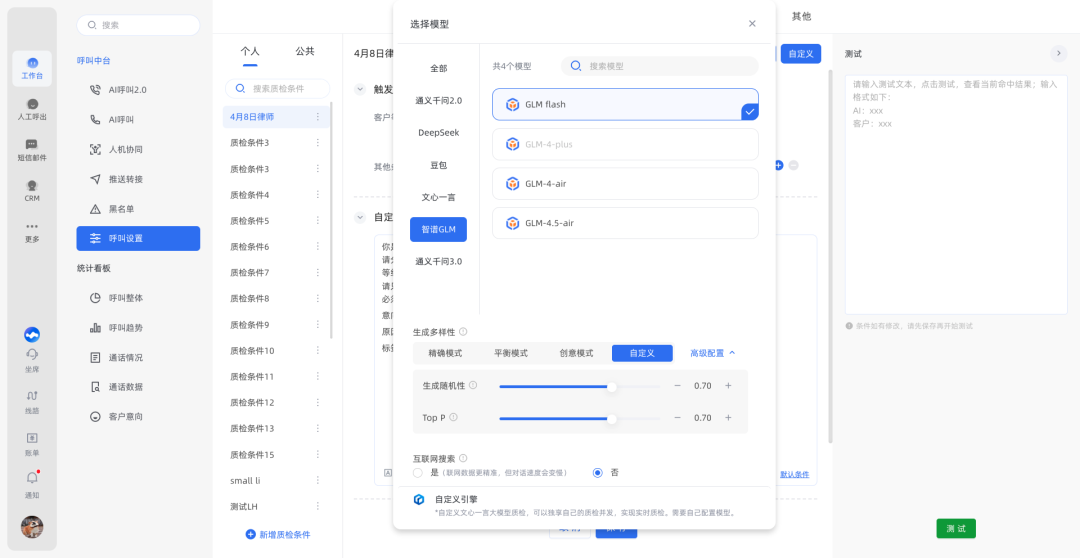The image size is (1080, 558).
Task: Click the 搜索模型 search field
Action: click(x=660, y=66)
